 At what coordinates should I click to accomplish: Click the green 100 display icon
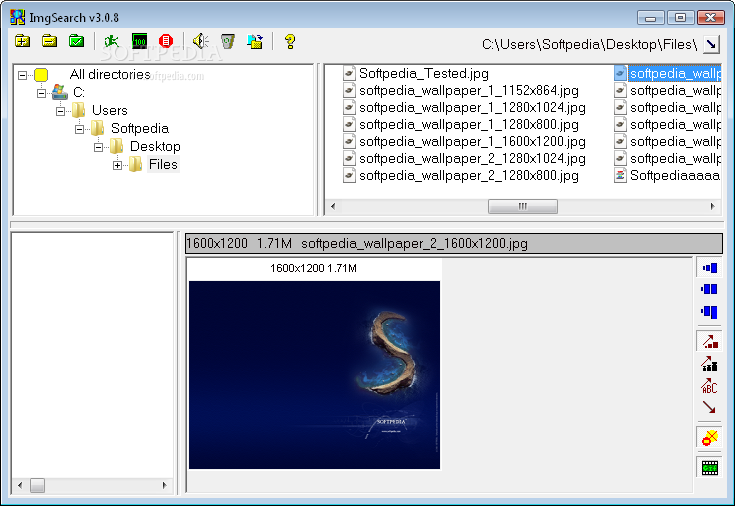(139, 41)
